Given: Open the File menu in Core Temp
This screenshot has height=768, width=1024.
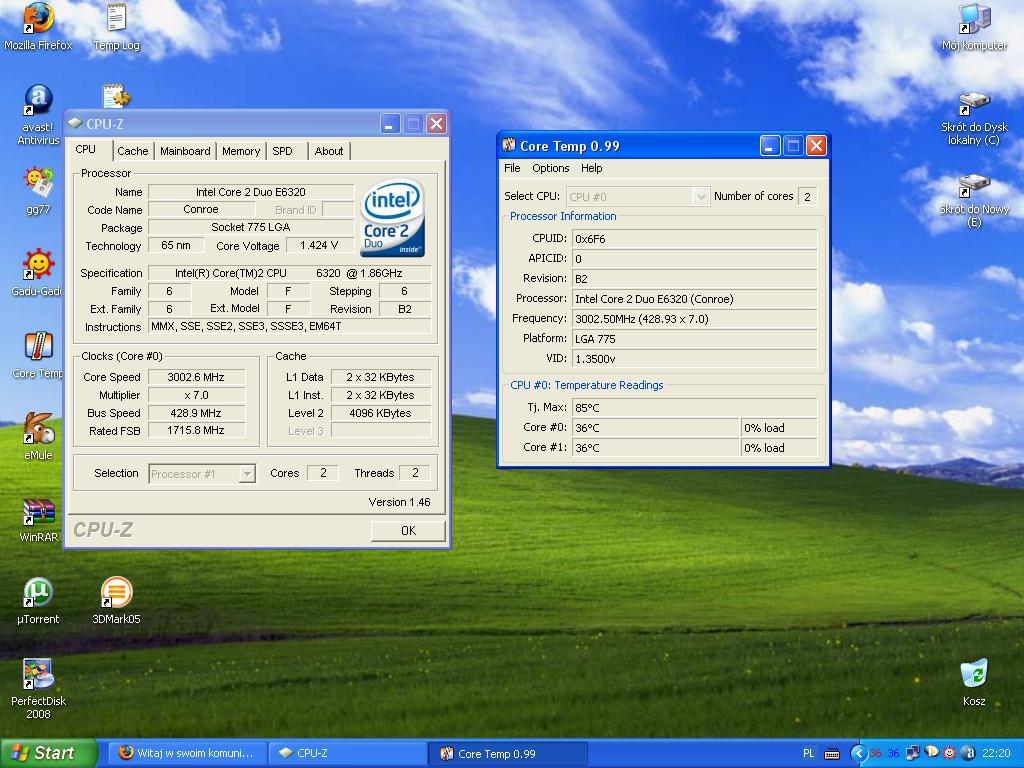Looking at the screenshot, I should (x=512, y=168).
